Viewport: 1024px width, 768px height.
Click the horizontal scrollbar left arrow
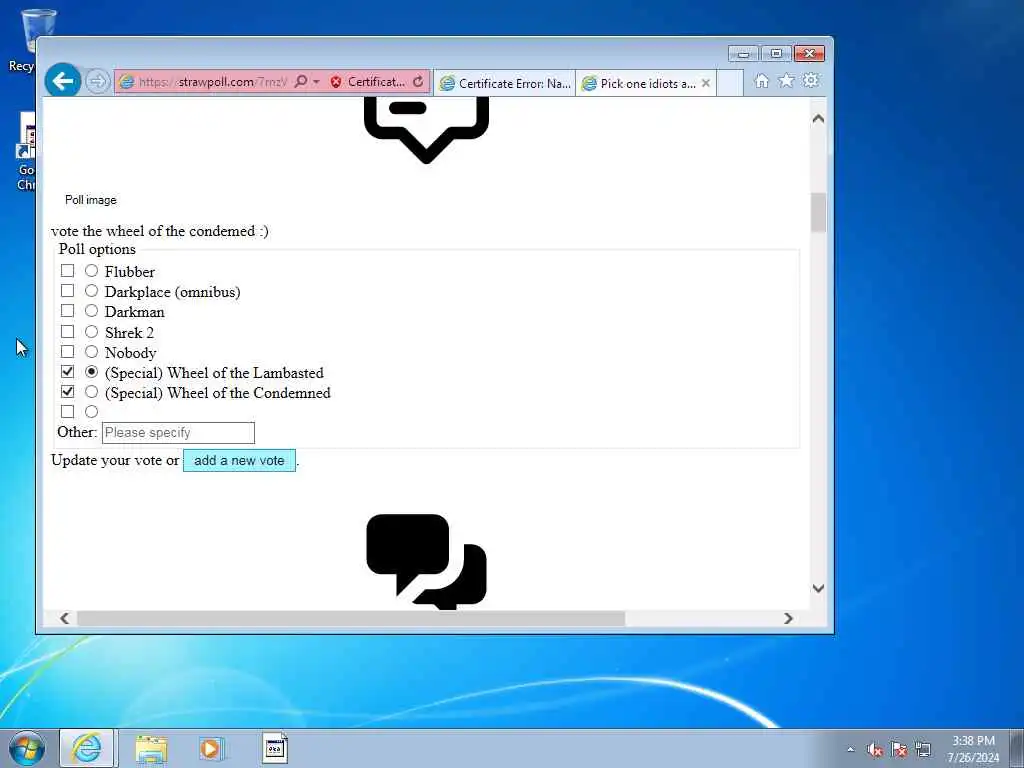tap(64, 618)
